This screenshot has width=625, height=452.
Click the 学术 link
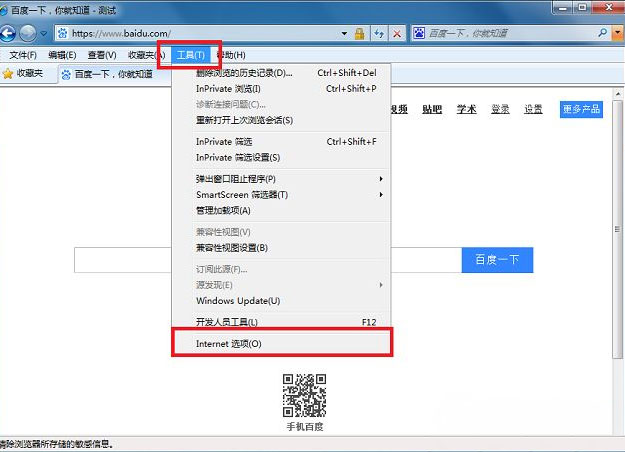point(466,109)
